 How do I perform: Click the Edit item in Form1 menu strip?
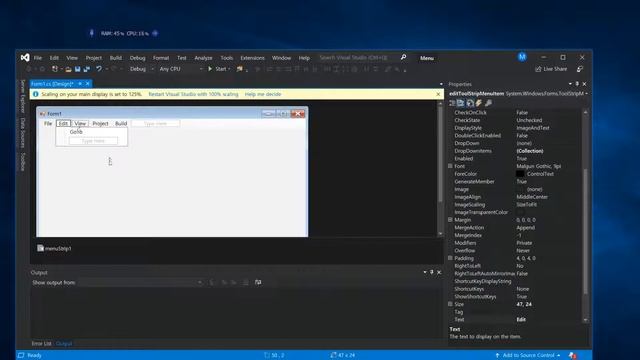pyautogui.click(x=63, y=123)
